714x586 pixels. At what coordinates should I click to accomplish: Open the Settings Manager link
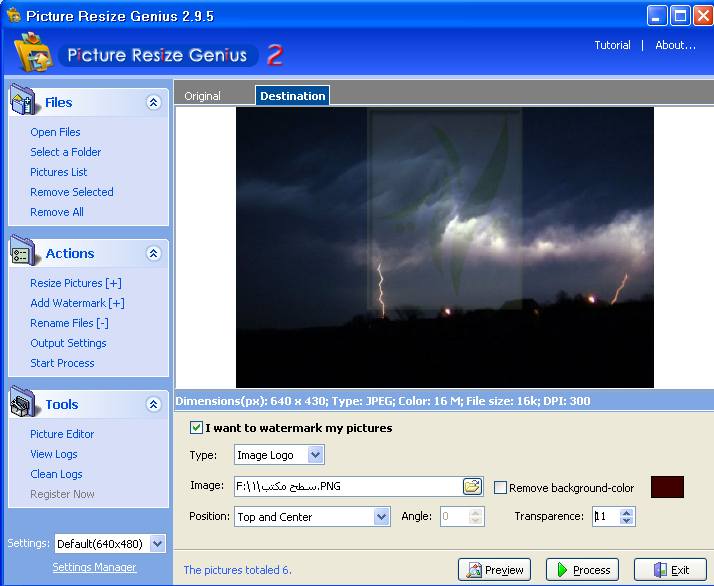tap(94, 567)
